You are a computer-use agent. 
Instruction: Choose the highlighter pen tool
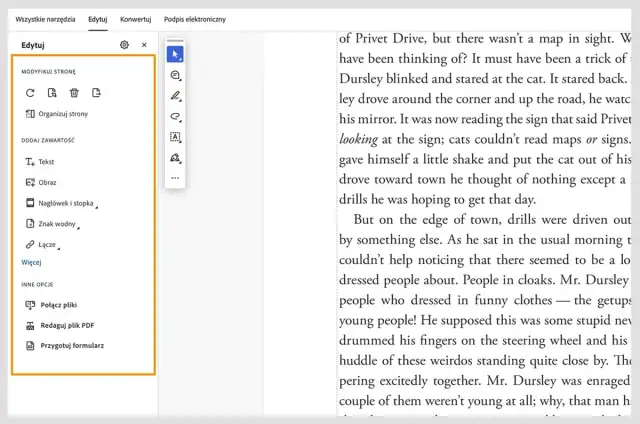tap(175, 96)
